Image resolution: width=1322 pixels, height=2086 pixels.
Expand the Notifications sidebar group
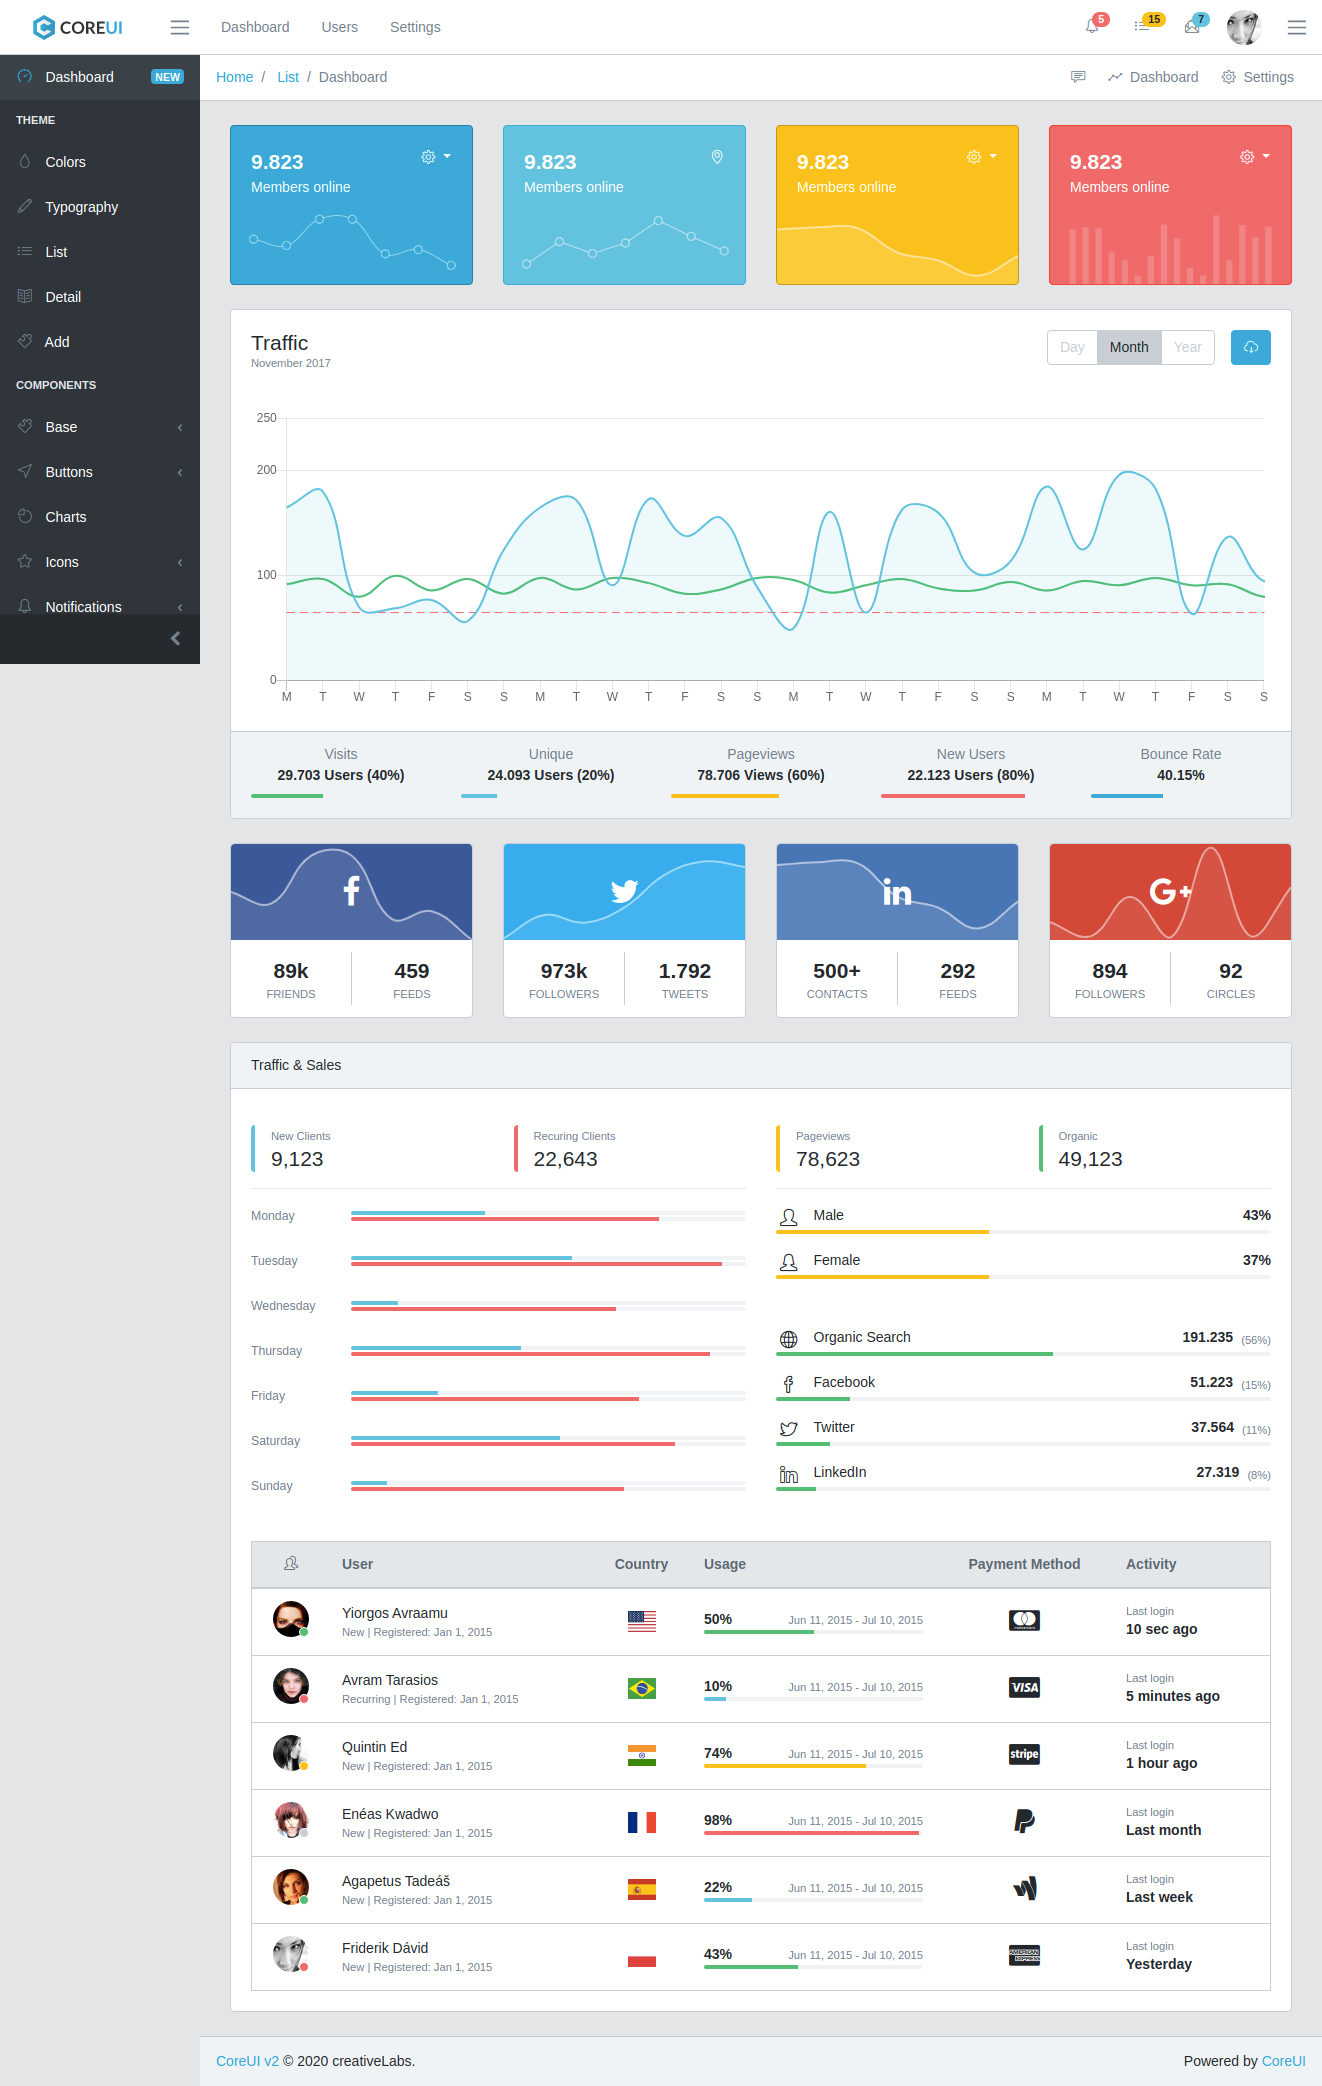coord(100,600)
